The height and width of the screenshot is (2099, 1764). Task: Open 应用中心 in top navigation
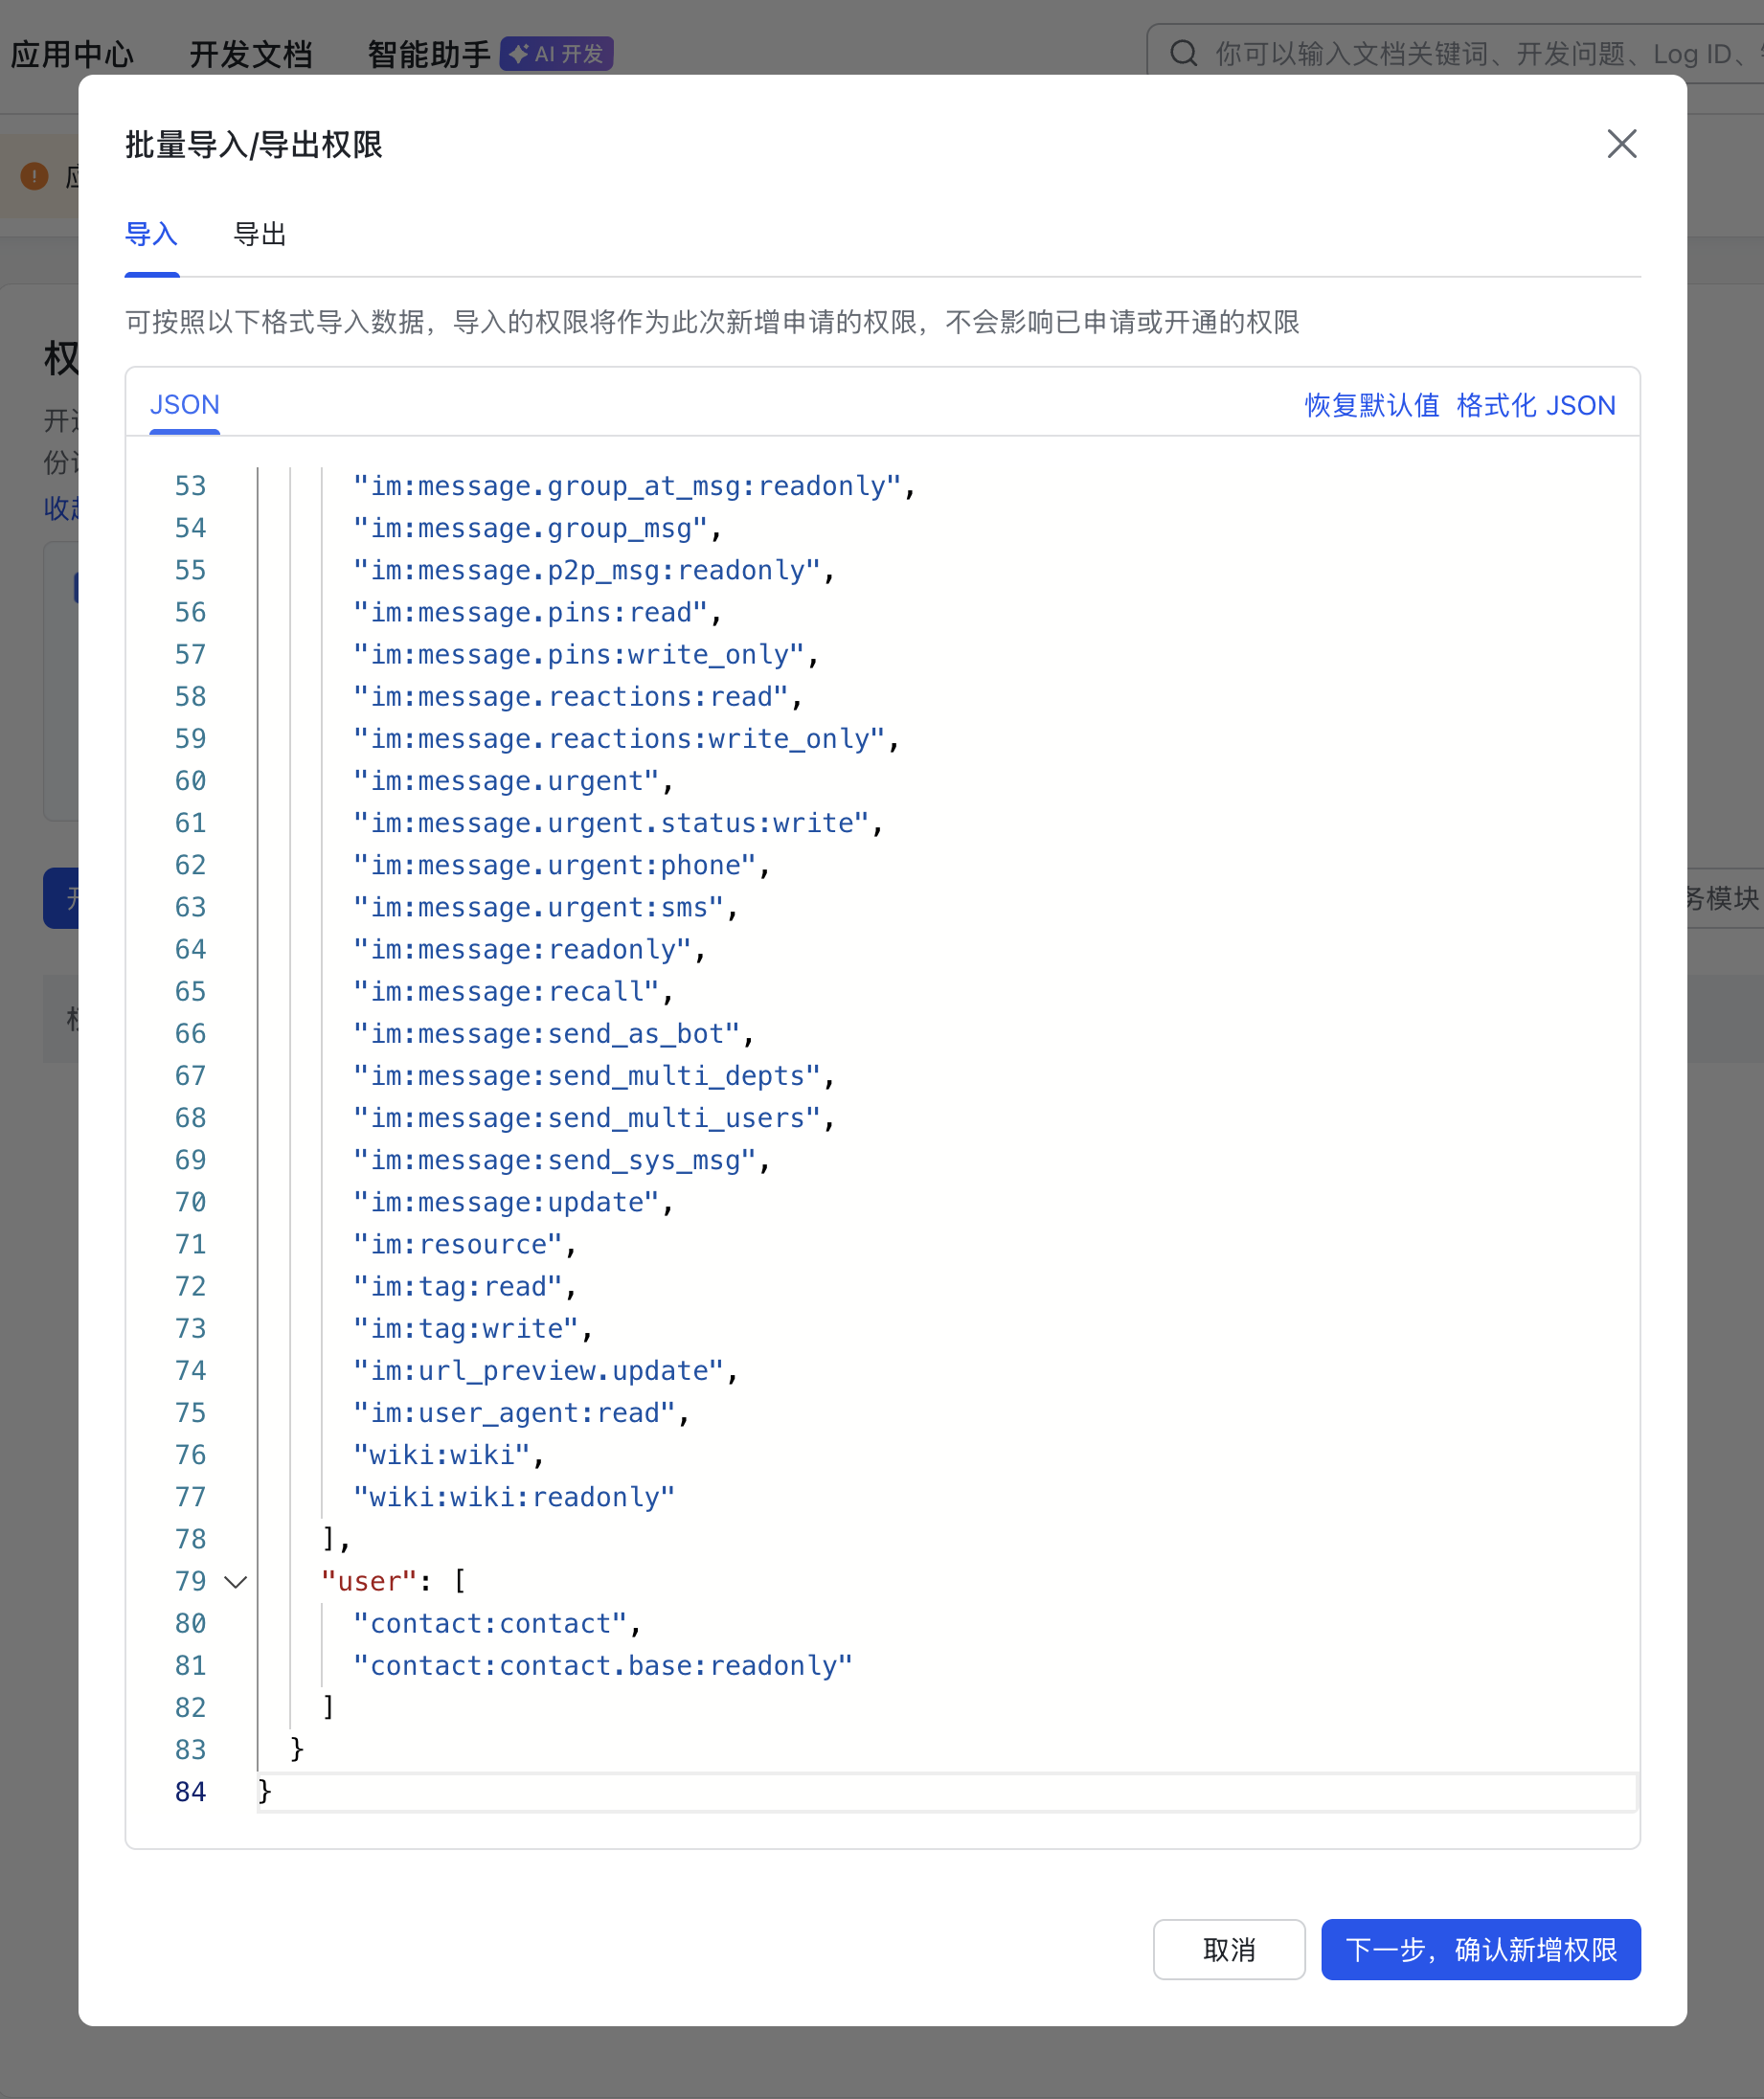coord(72,54)
